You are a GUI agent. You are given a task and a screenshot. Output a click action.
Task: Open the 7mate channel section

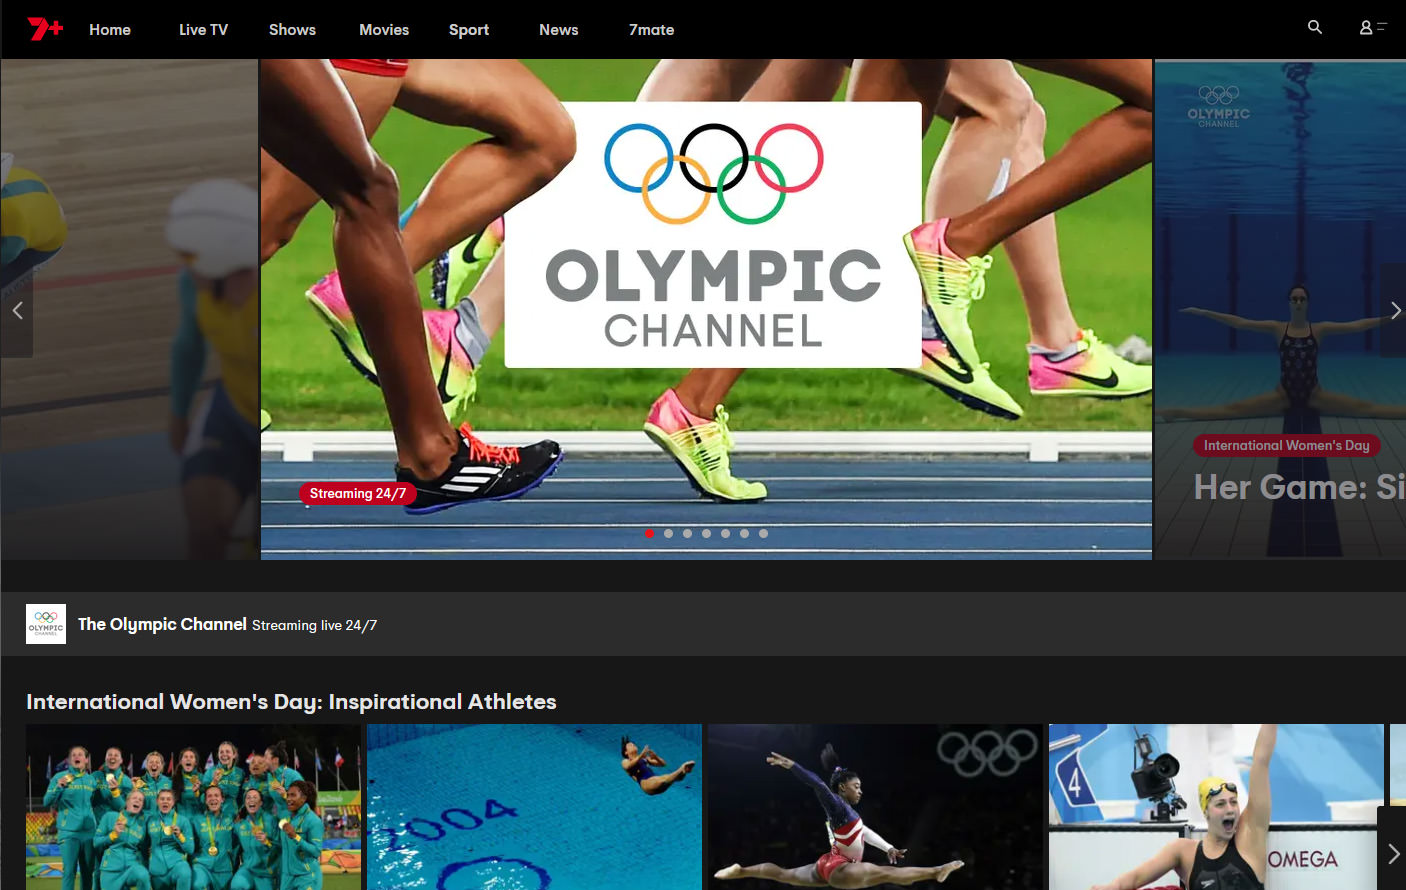click(x=651, y=30)
